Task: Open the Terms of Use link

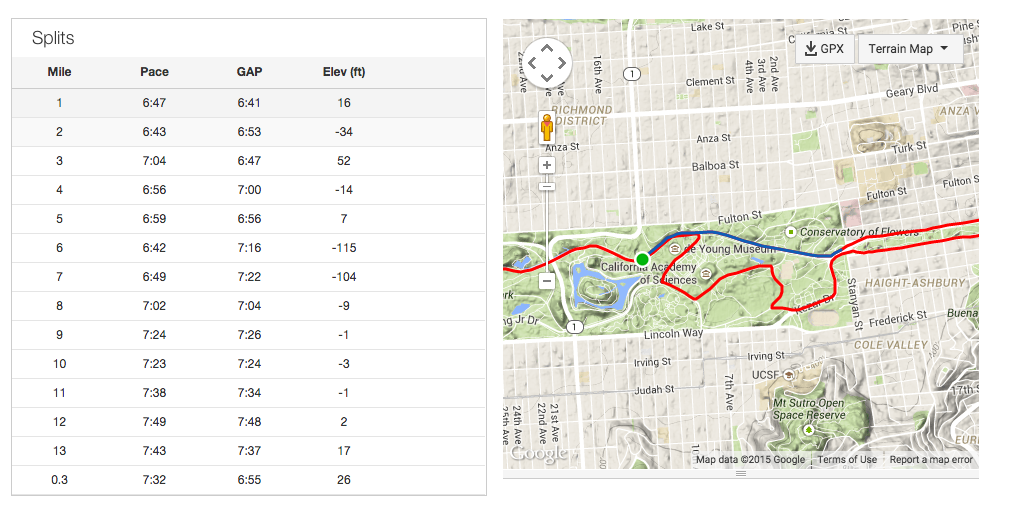Action: pos(847,460)
